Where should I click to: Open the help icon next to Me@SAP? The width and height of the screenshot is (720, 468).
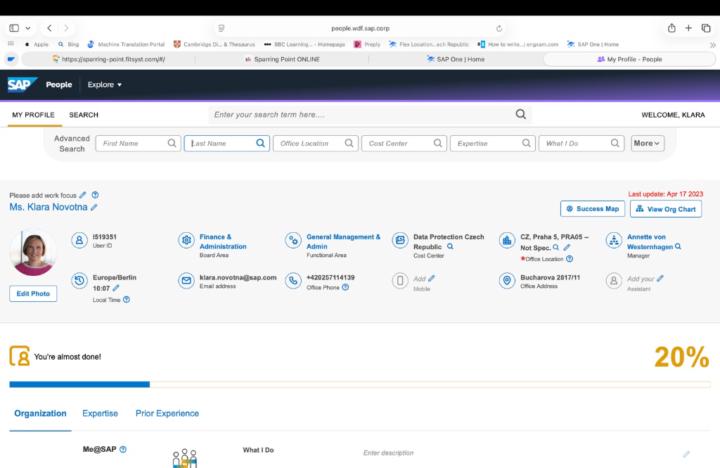pyautogui.click(x=123, y=450)
